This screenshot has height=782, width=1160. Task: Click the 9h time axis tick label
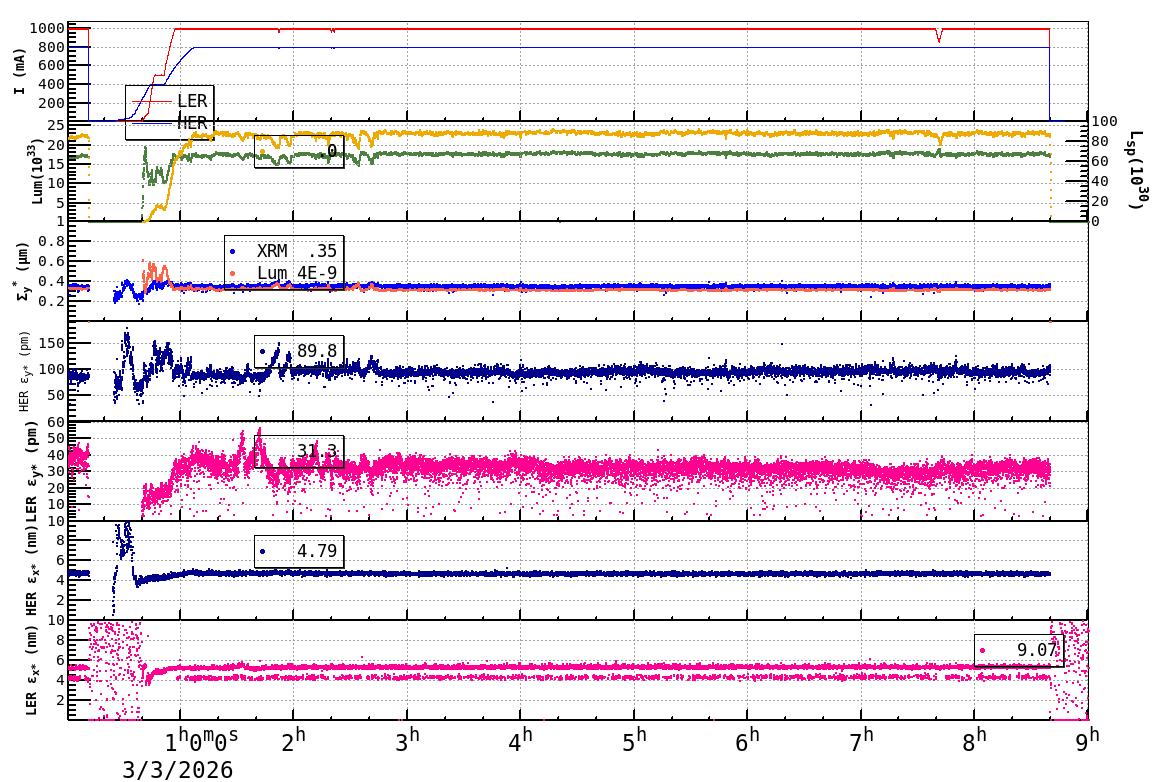[1087, 741]
